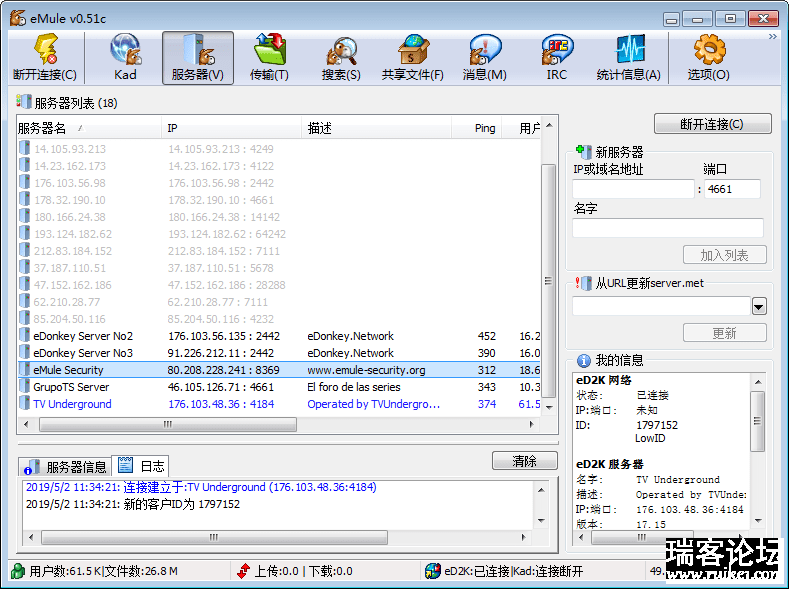This screenshot has height=589, width=789.
Task: Click the upload/download arrows status icon
Action: (x=244, y=571)
